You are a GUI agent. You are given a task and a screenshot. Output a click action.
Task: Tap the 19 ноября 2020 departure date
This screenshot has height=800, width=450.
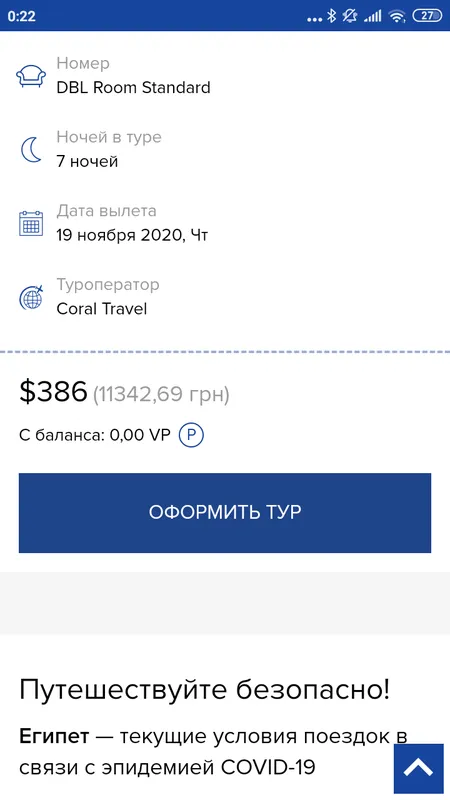point(132,235)
